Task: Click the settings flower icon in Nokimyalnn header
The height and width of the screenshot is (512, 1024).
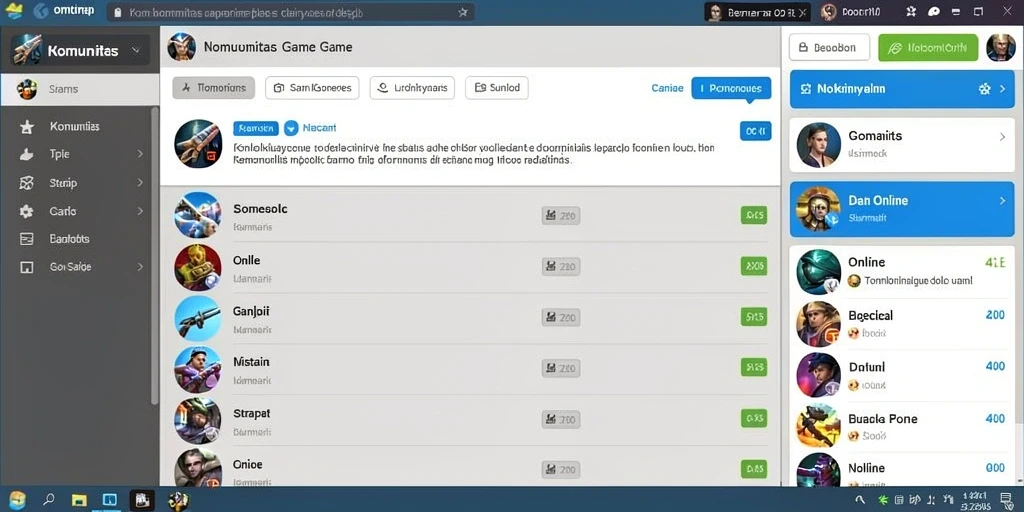Action: 984,89
